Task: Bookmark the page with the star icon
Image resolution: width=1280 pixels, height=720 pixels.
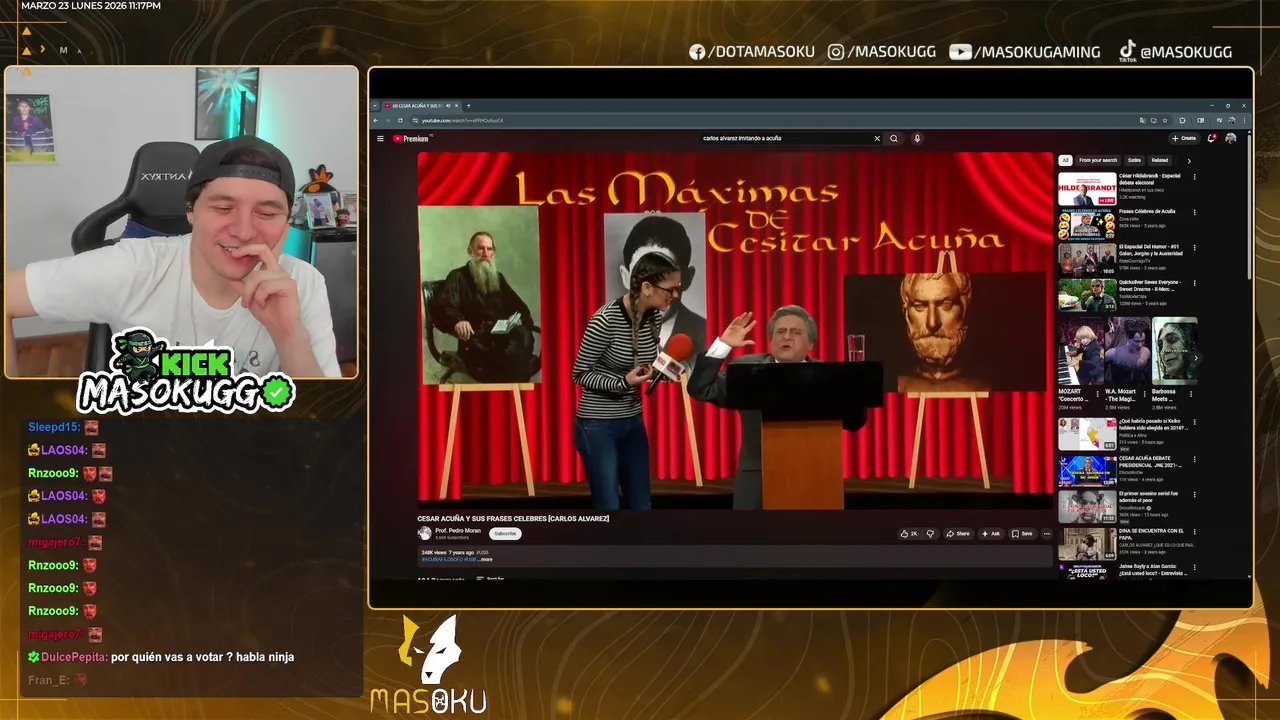Action: coord(1165,120)
